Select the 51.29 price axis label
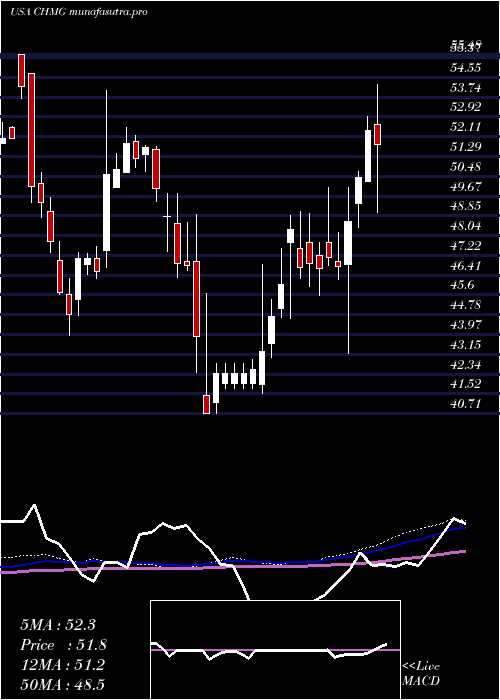This screenshot has width=500, height=700. (x=466, y=146)
